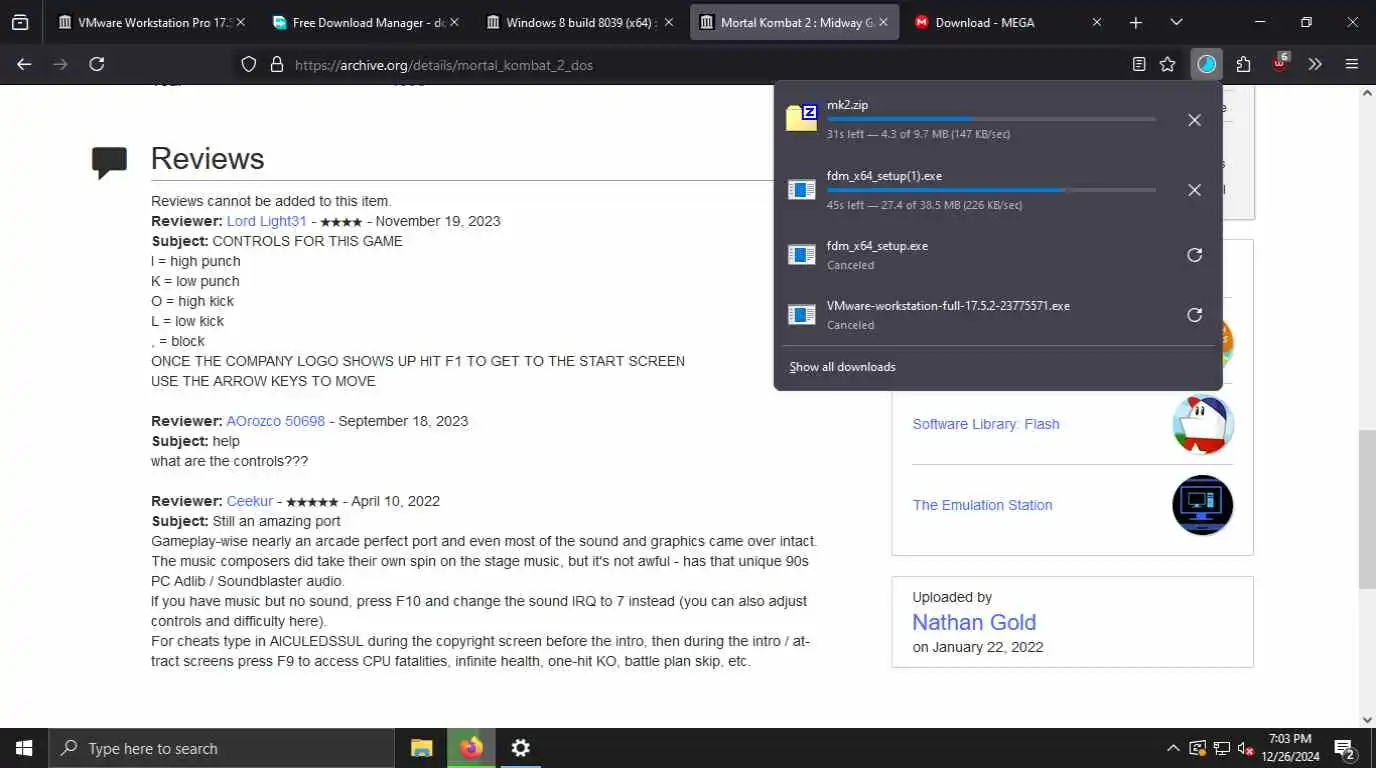Open tracking protection shield icon

249,64
